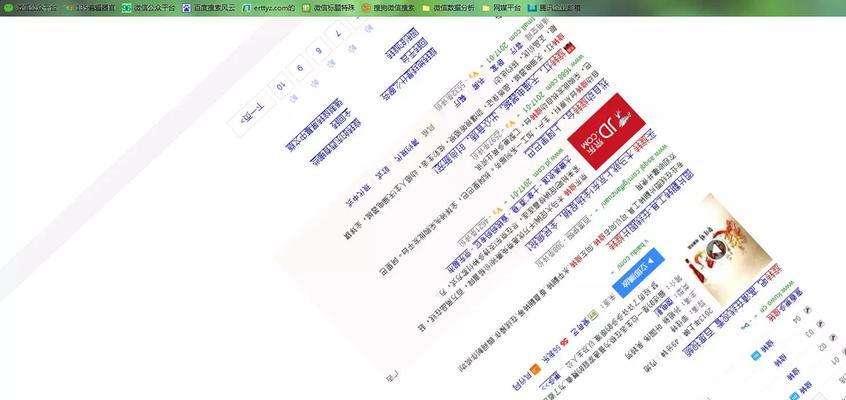Click the orange PPTV source icon
This screenshot has height=400, width=846.
pyautogui.click(x=535, y=369)
